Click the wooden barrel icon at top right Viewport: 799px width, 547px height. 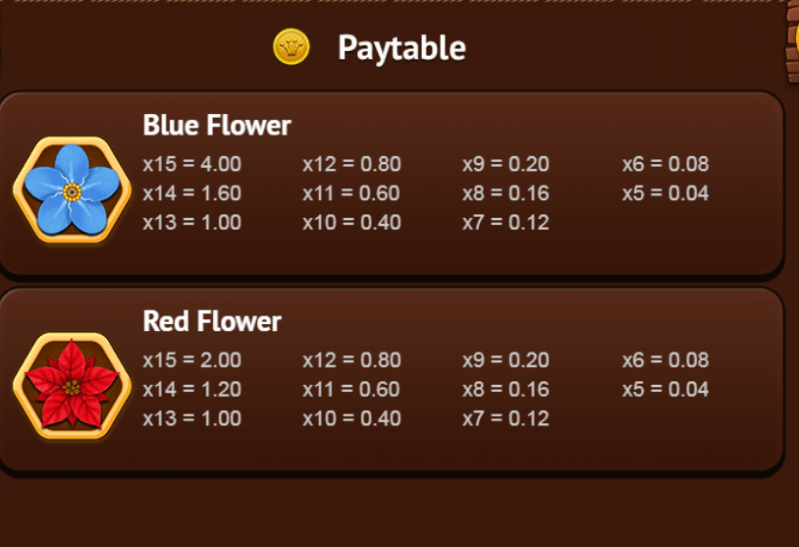(x=792, y=43)
